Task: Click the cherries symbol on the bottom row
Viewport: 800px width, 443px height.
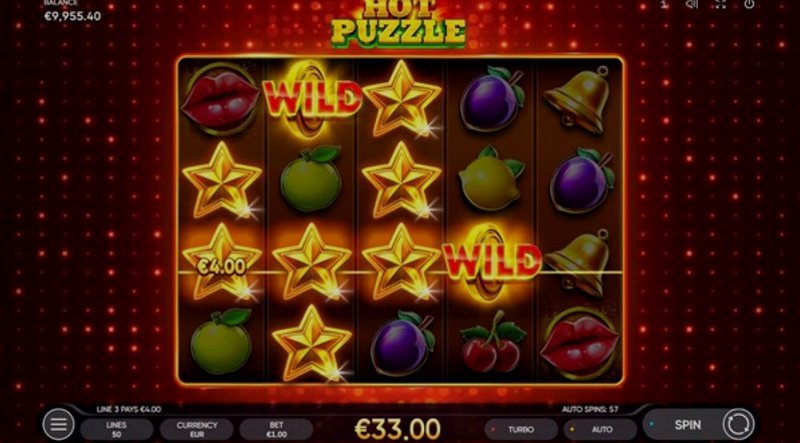Action: point(492,343)
